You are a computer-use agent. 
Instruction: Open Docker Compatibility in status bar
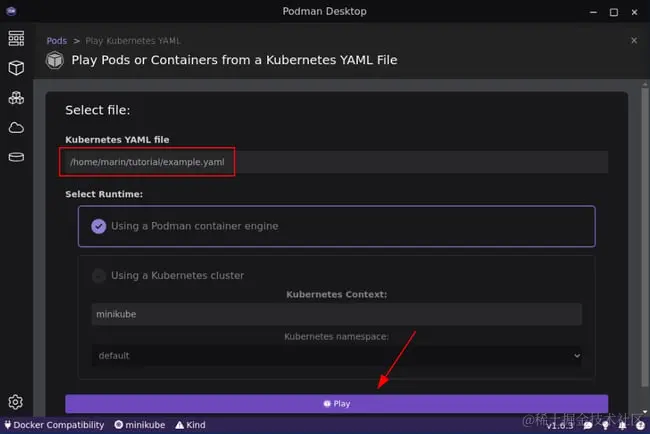coord(54,425)
